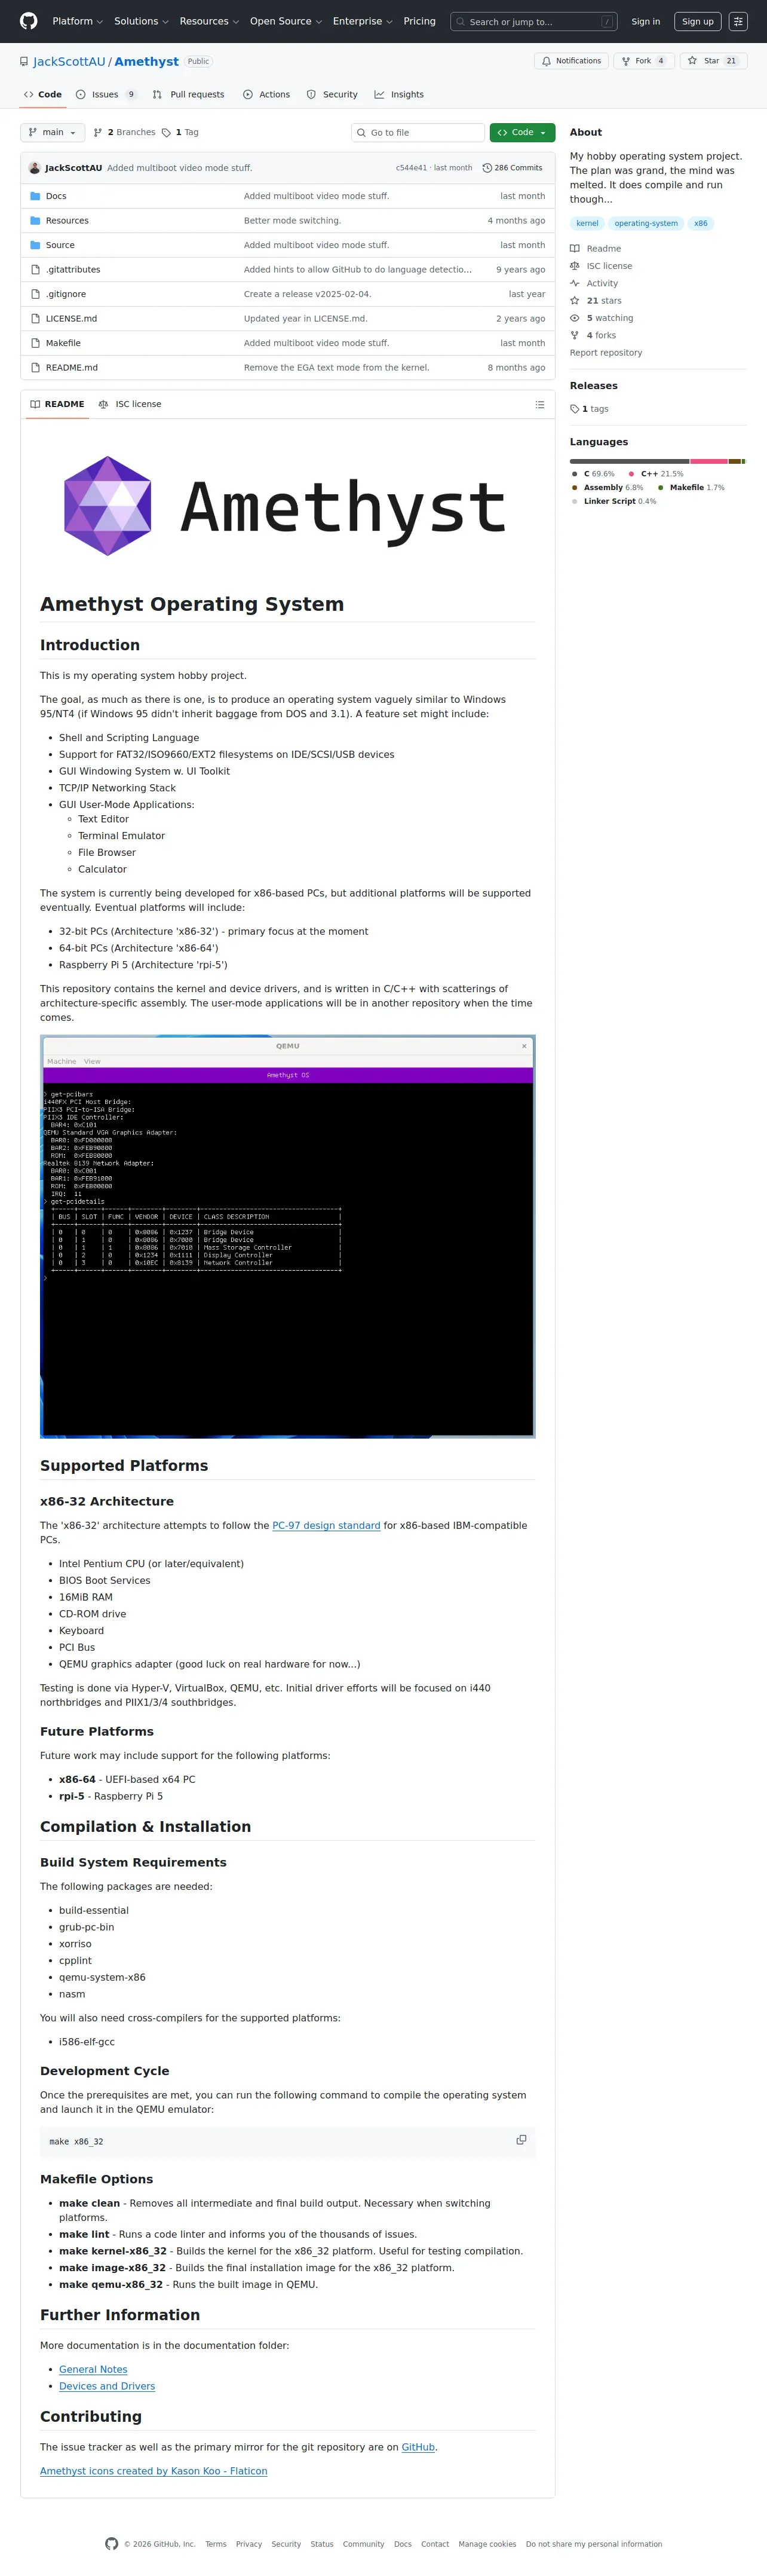View the 2 Branches list

click(125, 132)
